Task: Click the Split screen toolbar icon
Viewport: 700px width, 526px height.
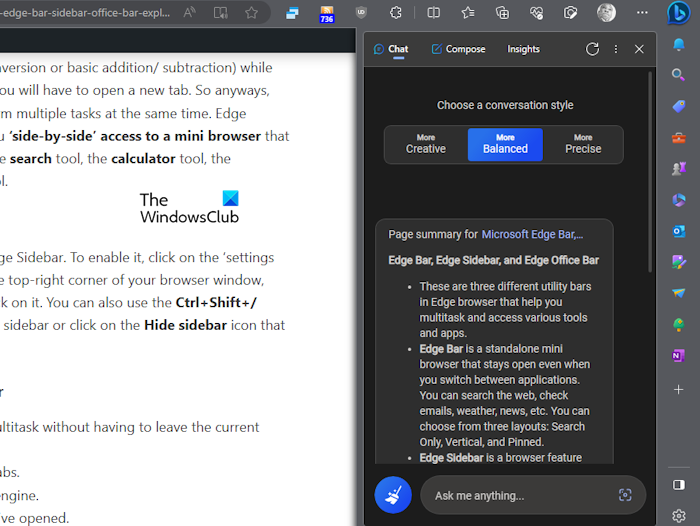Action: (433, 13)
